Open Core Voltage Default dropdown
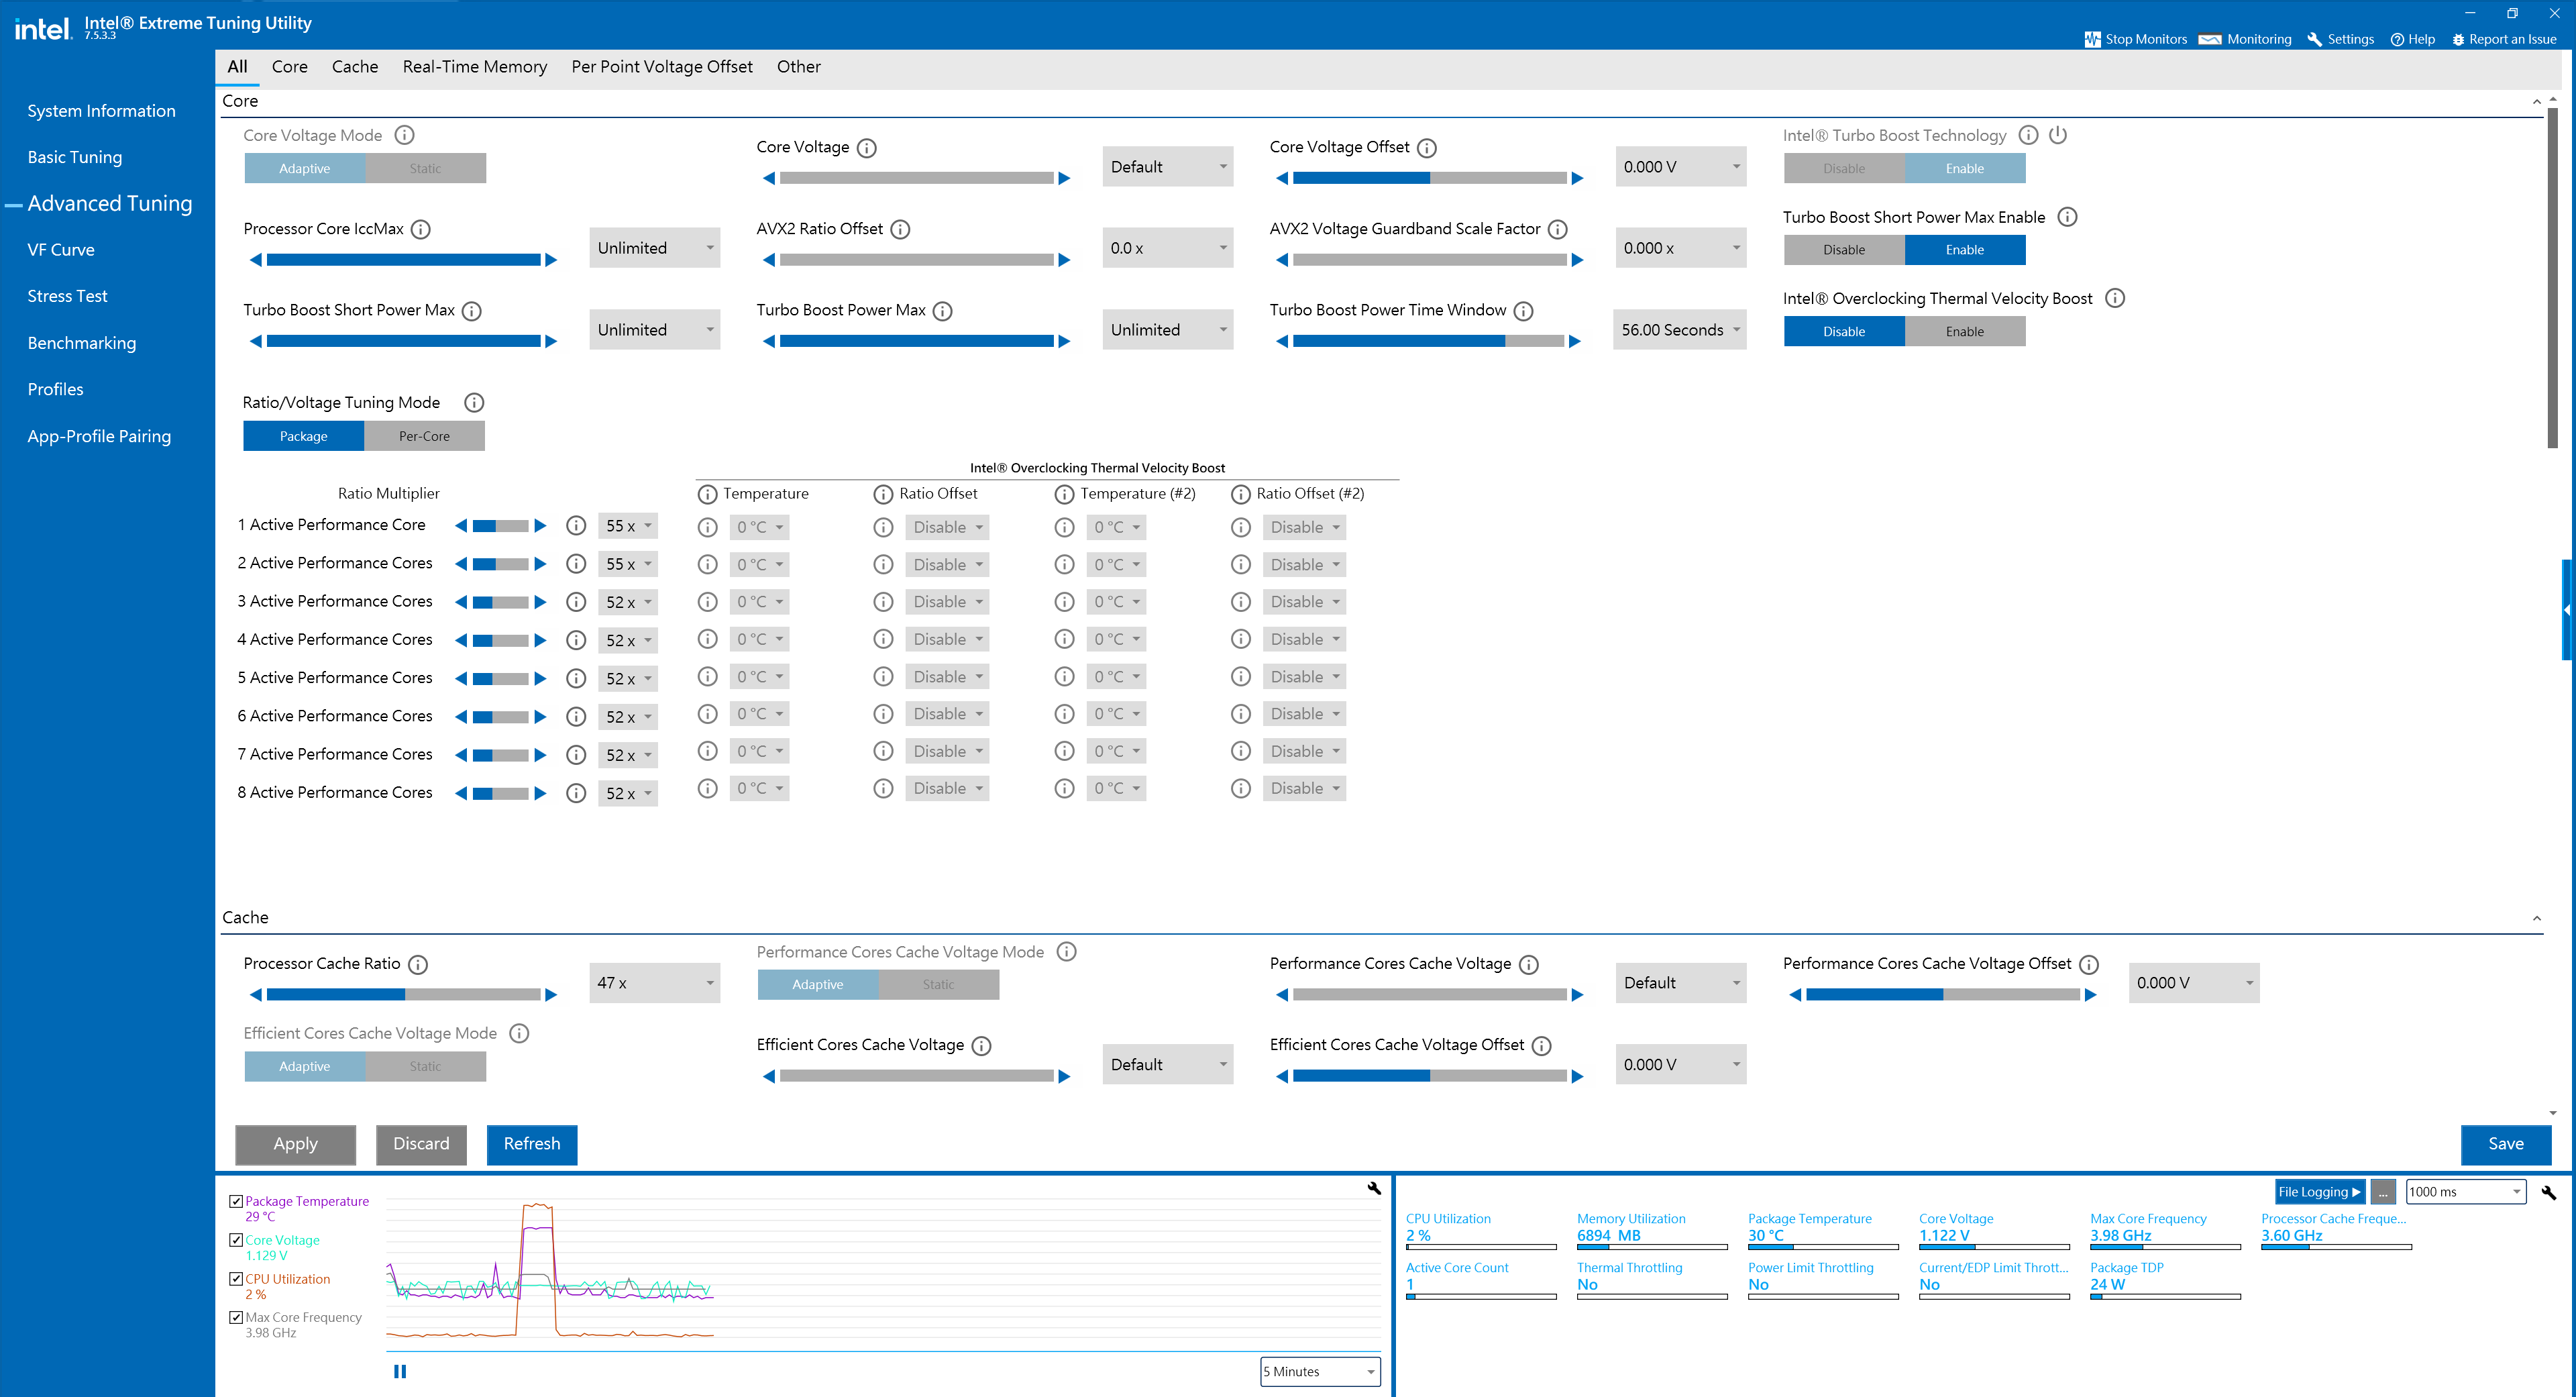The height and width of the screenshot is (1397, 2576). [x=1168, y=167]
